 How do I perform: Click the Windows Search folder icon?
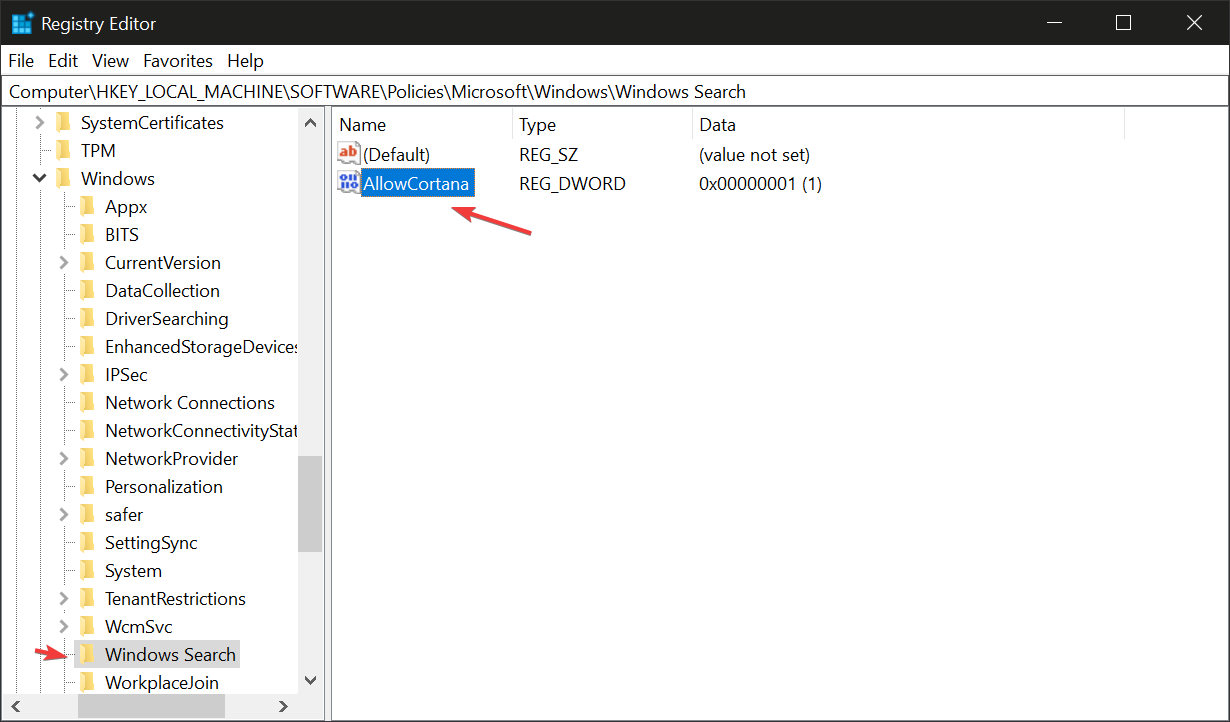pos(87,655)
